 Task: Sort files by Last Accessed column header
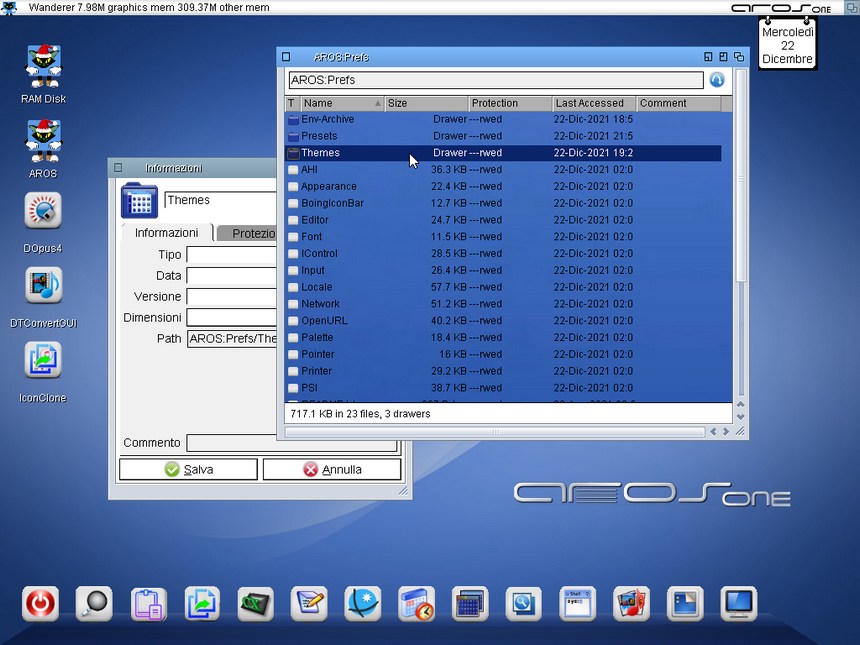click(x=592, y=103)
